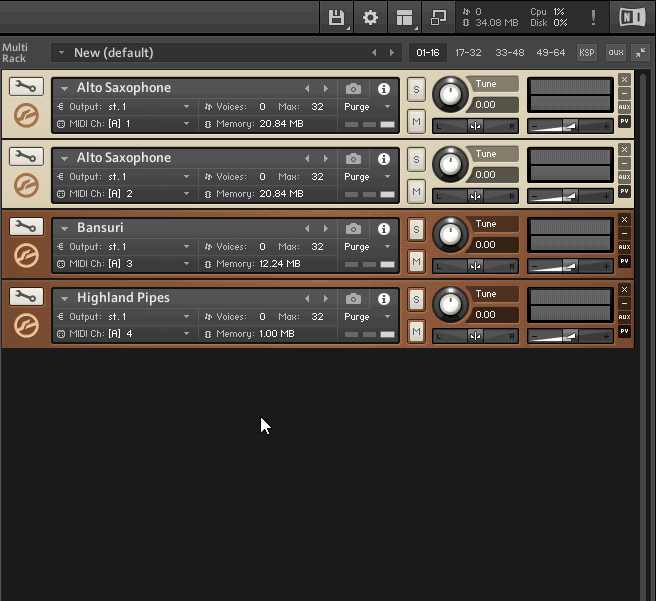Image resolution: width=656 pixels, height=601 pixels.
Task: Click volume slider of second Alto Saxophone
Action: coord(570,196)
